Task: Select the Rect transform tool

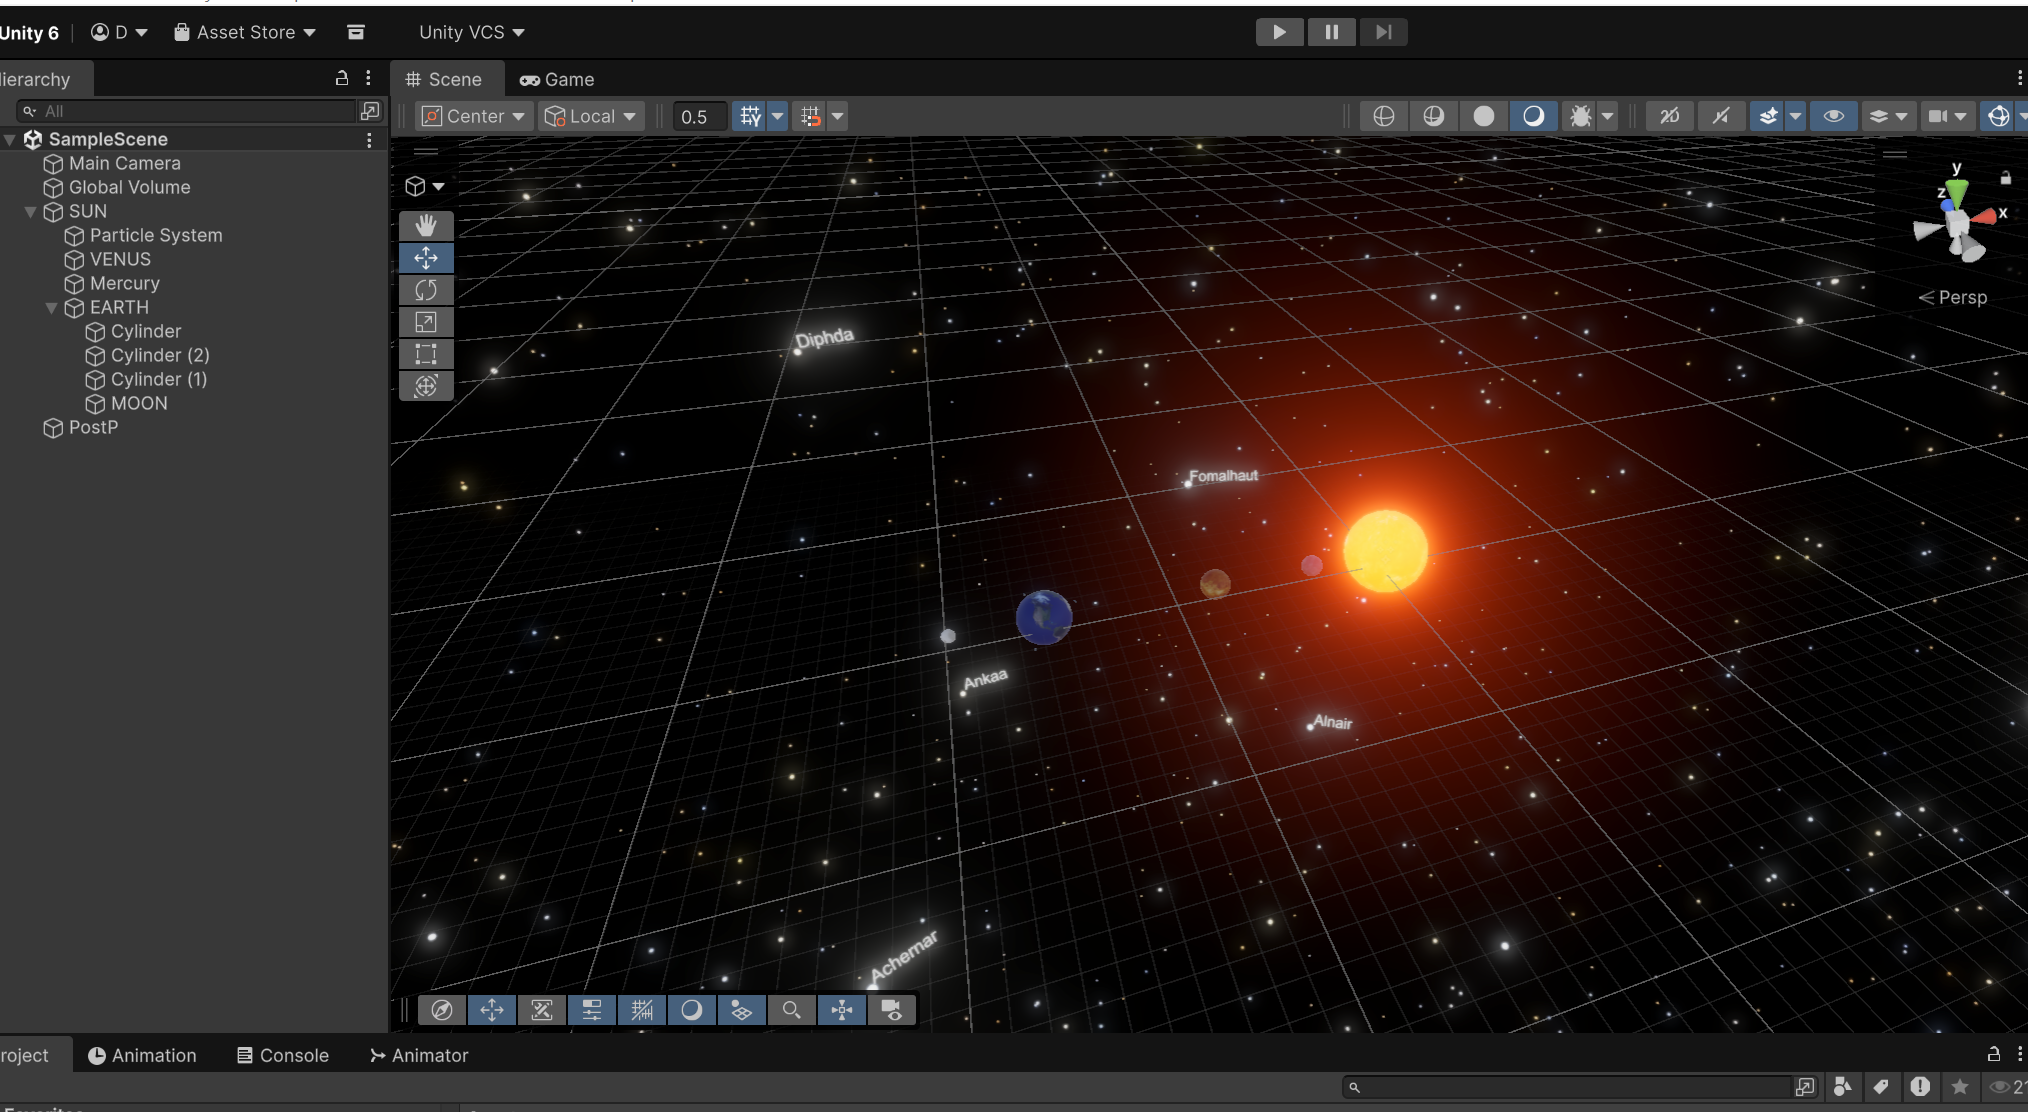Action: coord(426,354)
